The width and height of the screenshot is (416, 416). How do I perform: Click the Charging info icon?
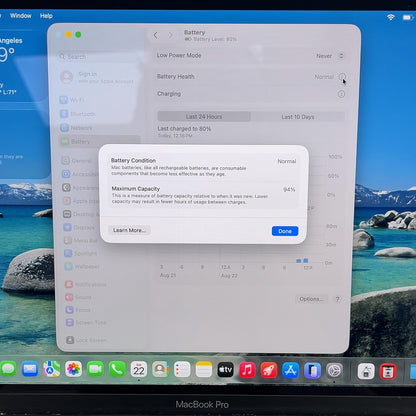pyautogui.click(x=341, y=94)
